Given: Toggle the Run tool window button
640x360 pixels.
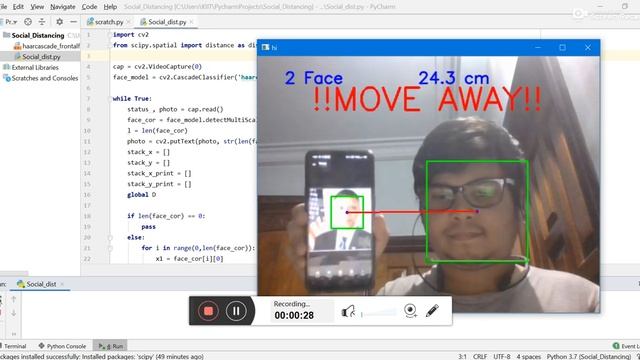Looking at the screenshot, I should (111, 346).
